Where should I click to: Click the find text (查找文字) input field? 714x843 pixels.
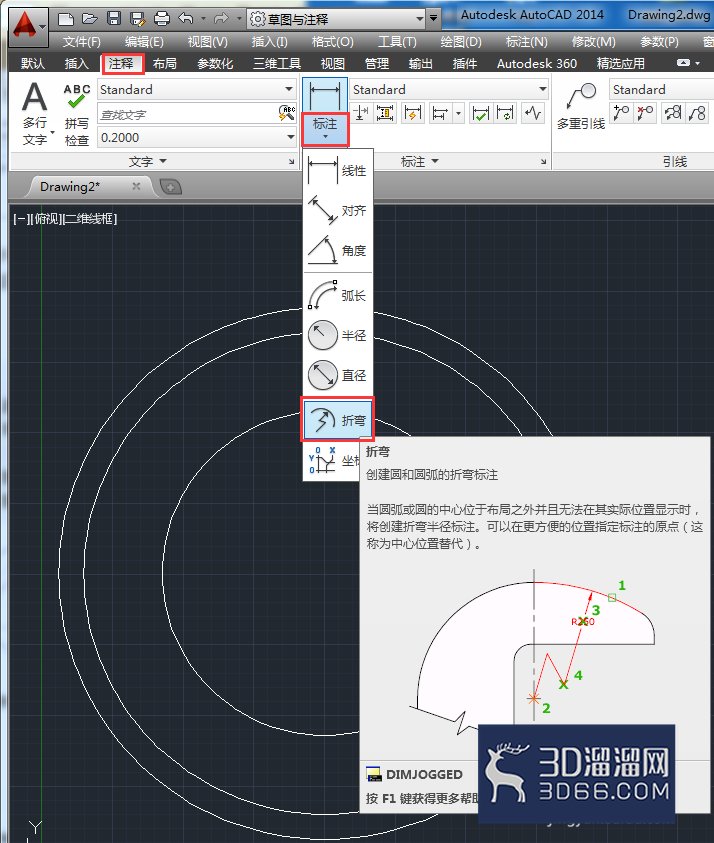coord(188,114)
